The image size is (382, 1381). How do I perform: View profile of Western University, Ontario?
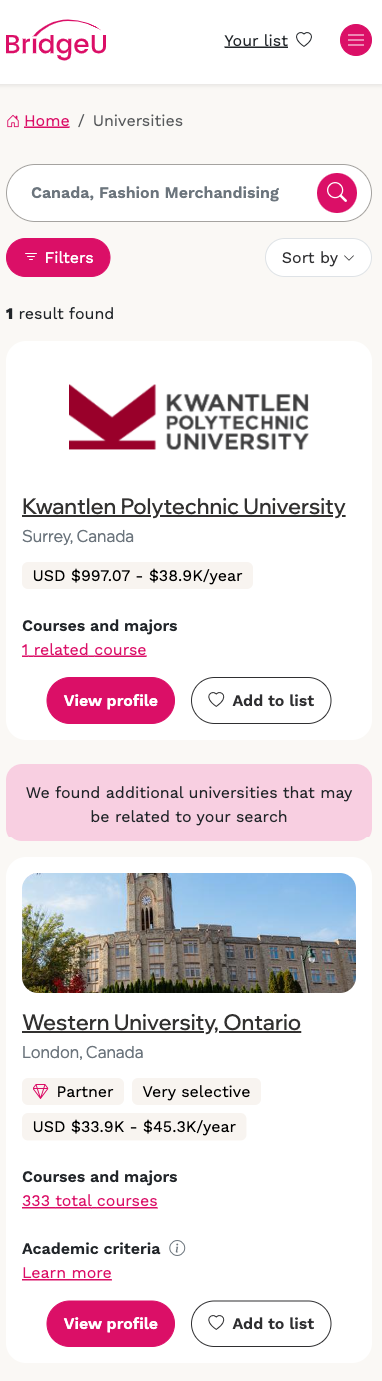(111, 1324)
